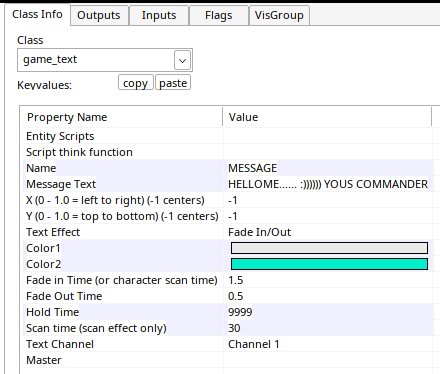This screenshot has height=374, width=440.
Task: Click the 9999 hold time value
Action: (240, 312)
